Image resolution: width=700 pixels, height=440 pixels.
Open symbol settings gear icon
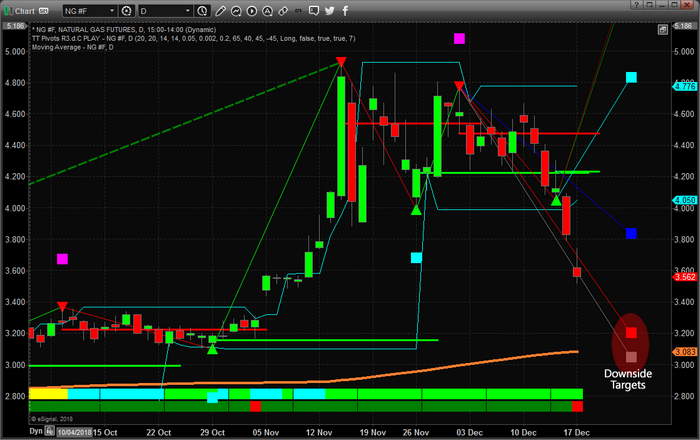point(127,11)
